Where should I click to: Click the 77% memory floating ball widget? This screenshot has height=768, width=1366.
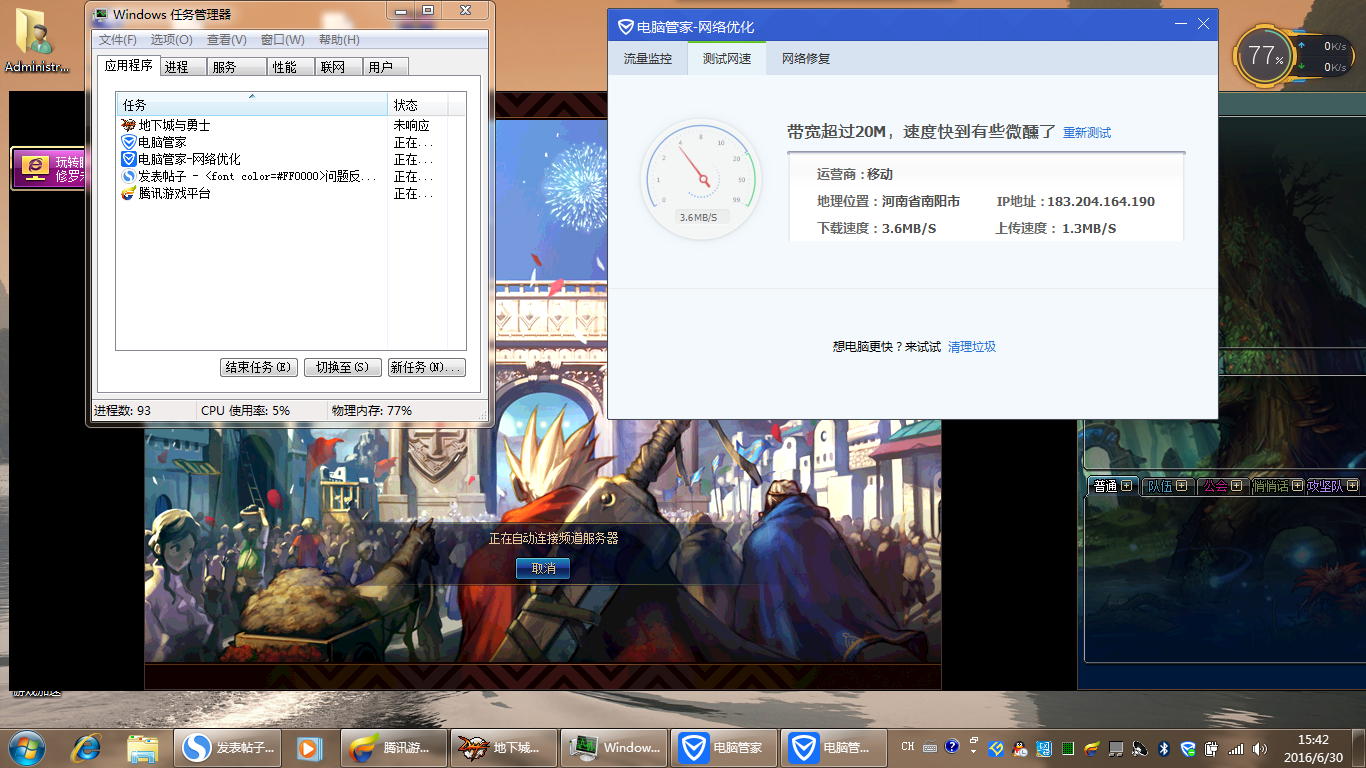pos(1265,55)
